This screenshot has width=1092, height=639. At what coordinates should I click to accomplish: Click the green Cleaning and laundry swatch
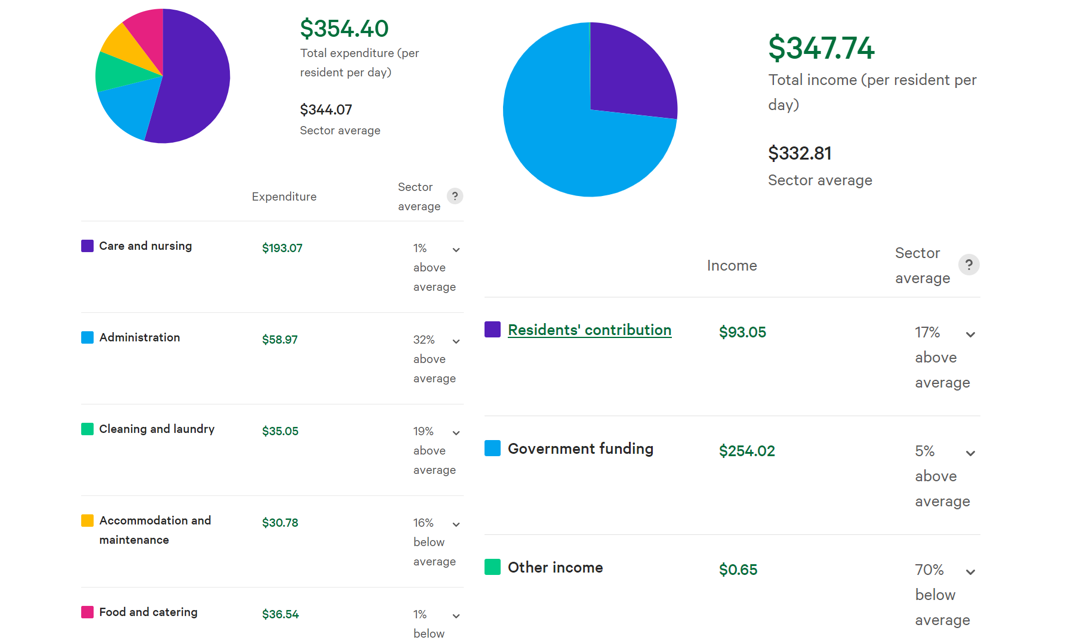coord(87,429)
